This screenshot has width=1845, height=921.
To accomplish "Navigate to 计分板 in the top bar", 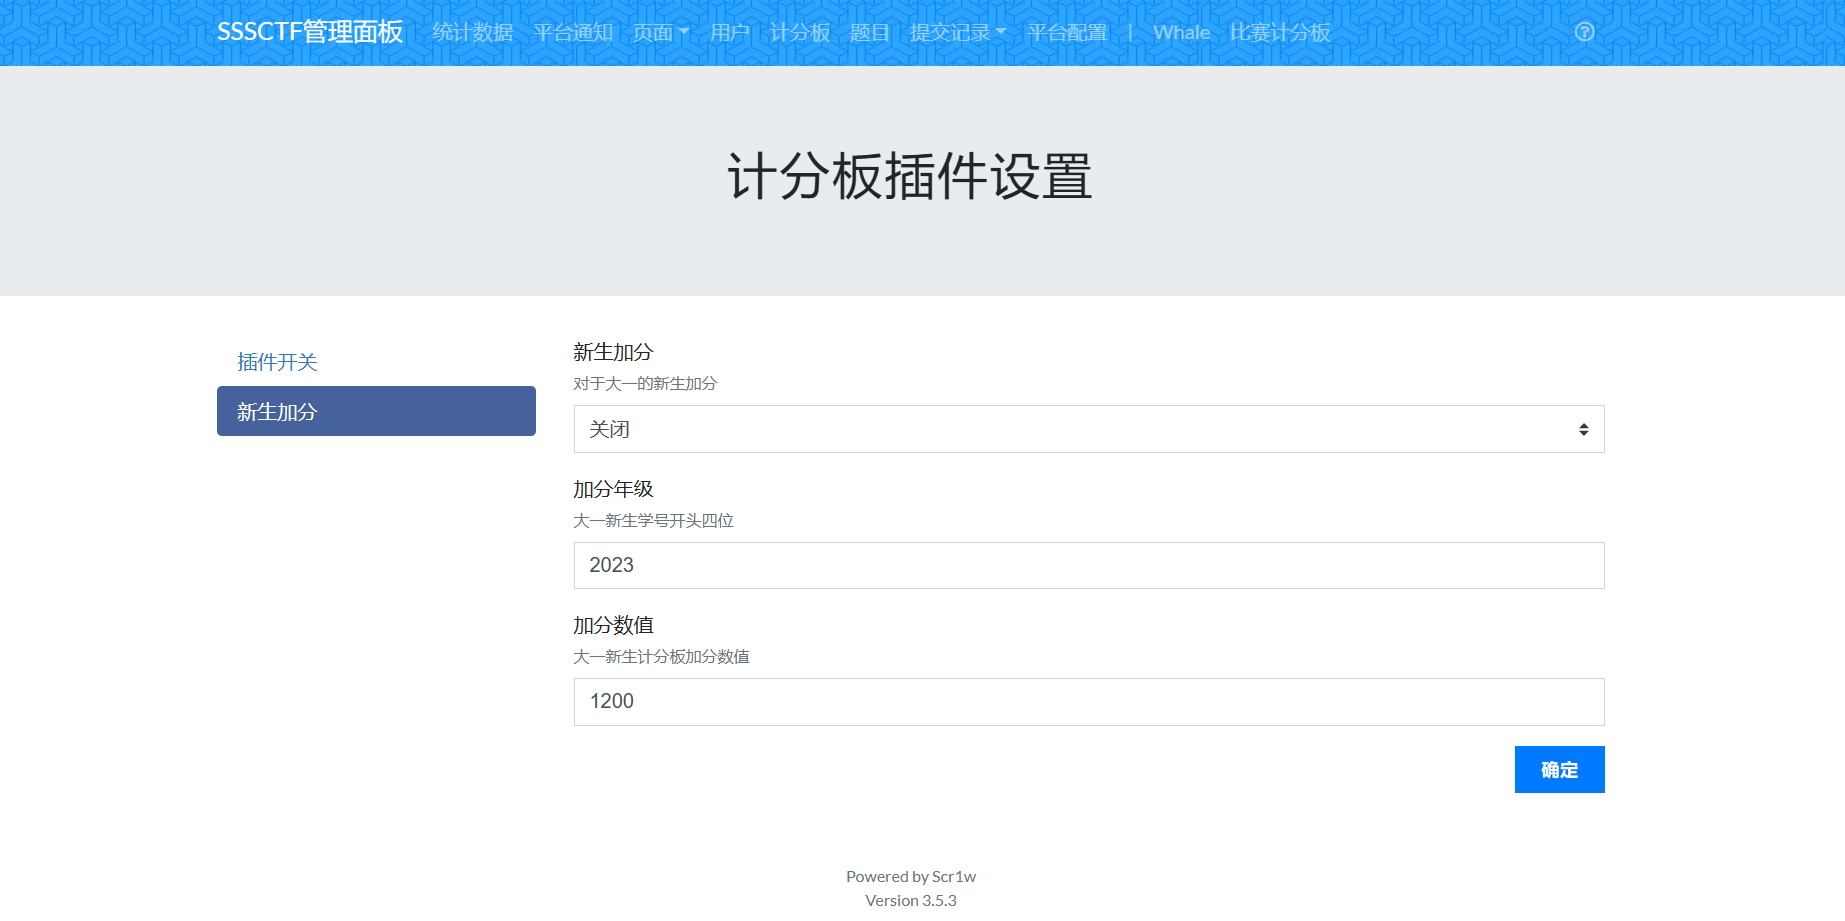I will (799, 33).
